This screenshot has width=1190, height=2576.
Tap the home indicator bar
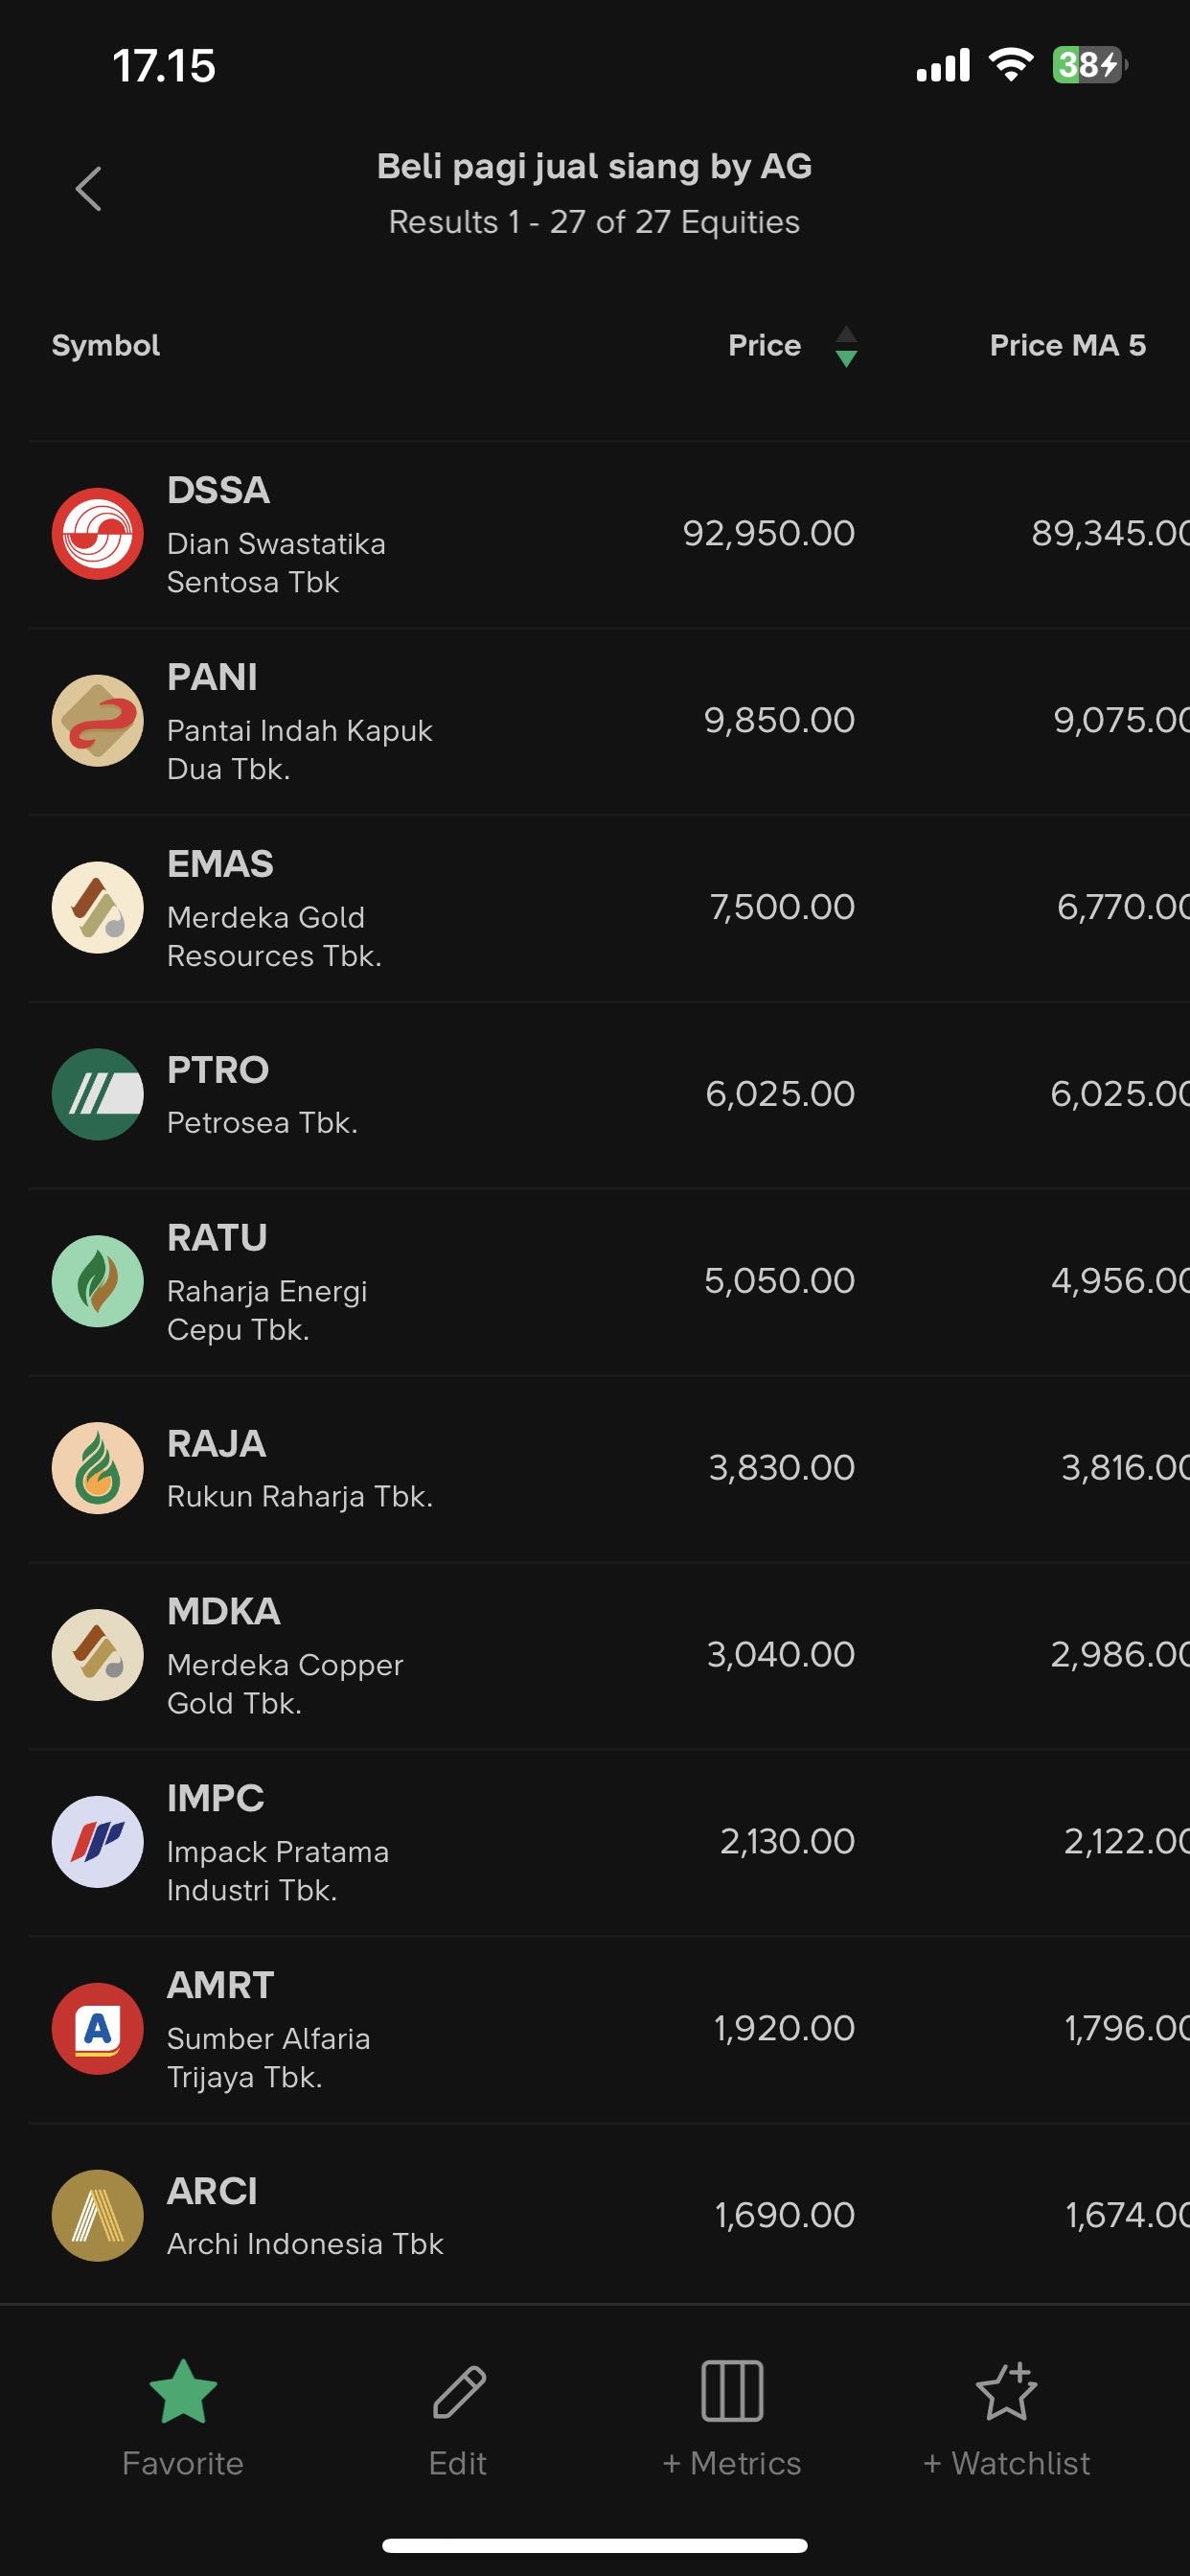pos(595,2545)
